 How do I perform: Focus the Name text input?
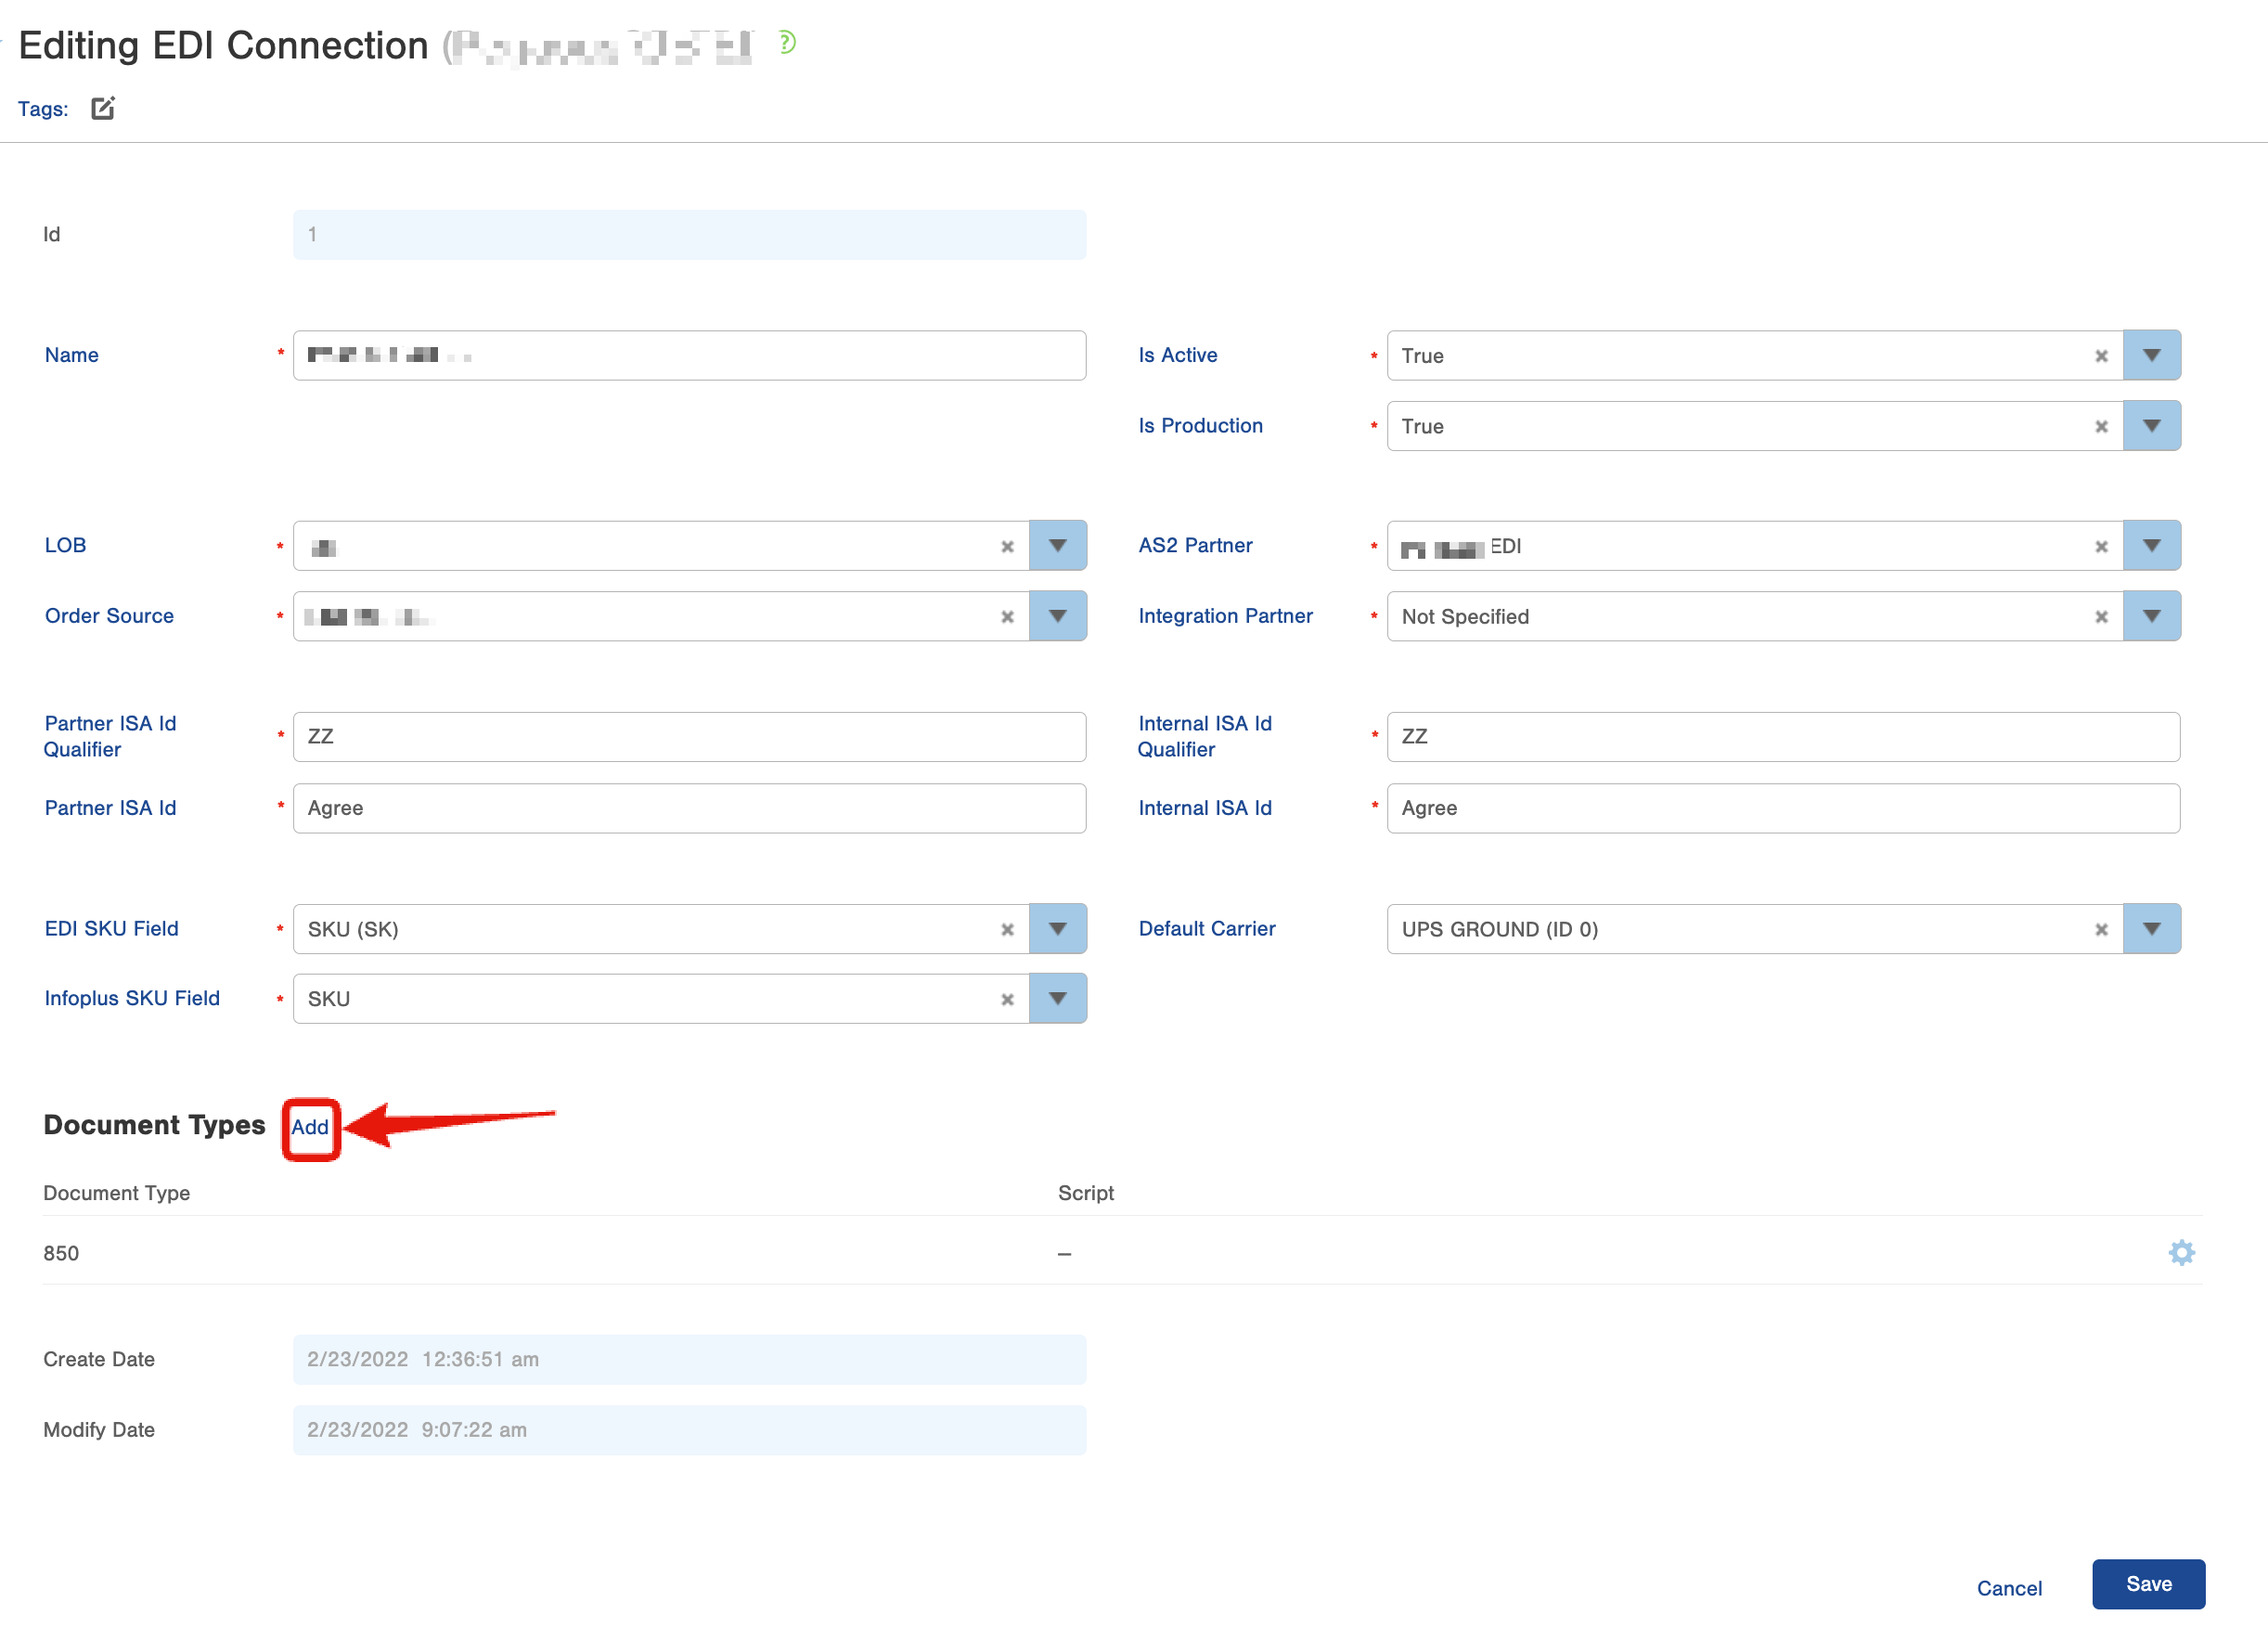689,356
